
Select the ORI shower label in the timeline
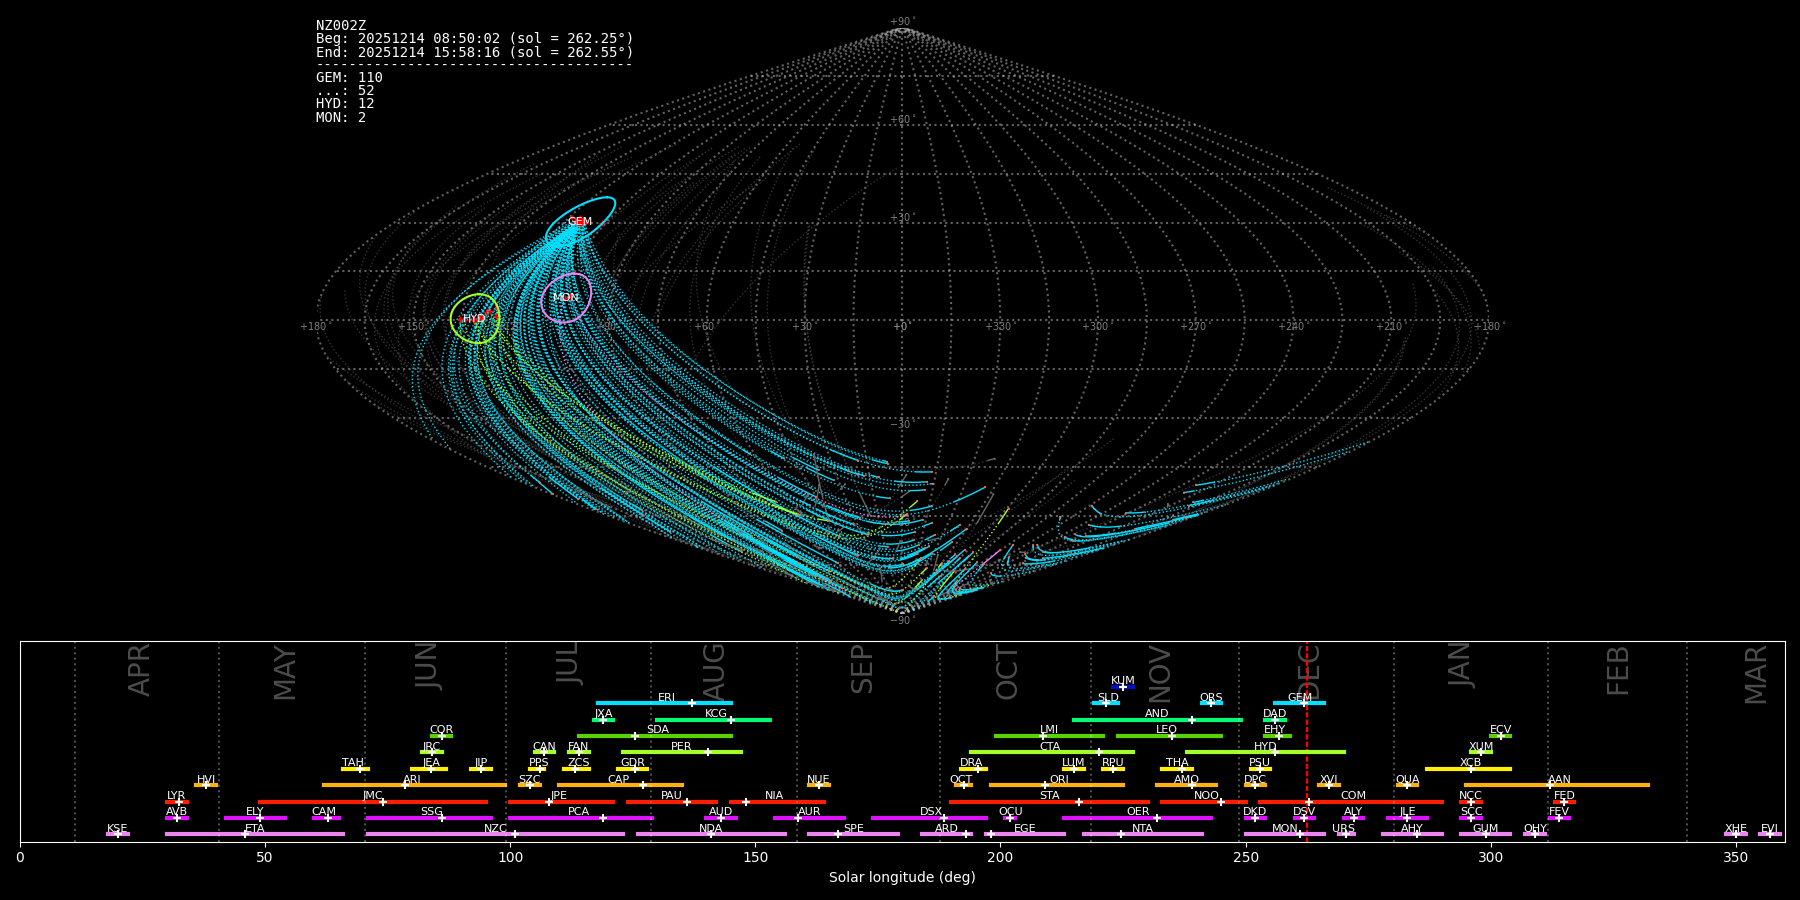tap(1059, 779)
